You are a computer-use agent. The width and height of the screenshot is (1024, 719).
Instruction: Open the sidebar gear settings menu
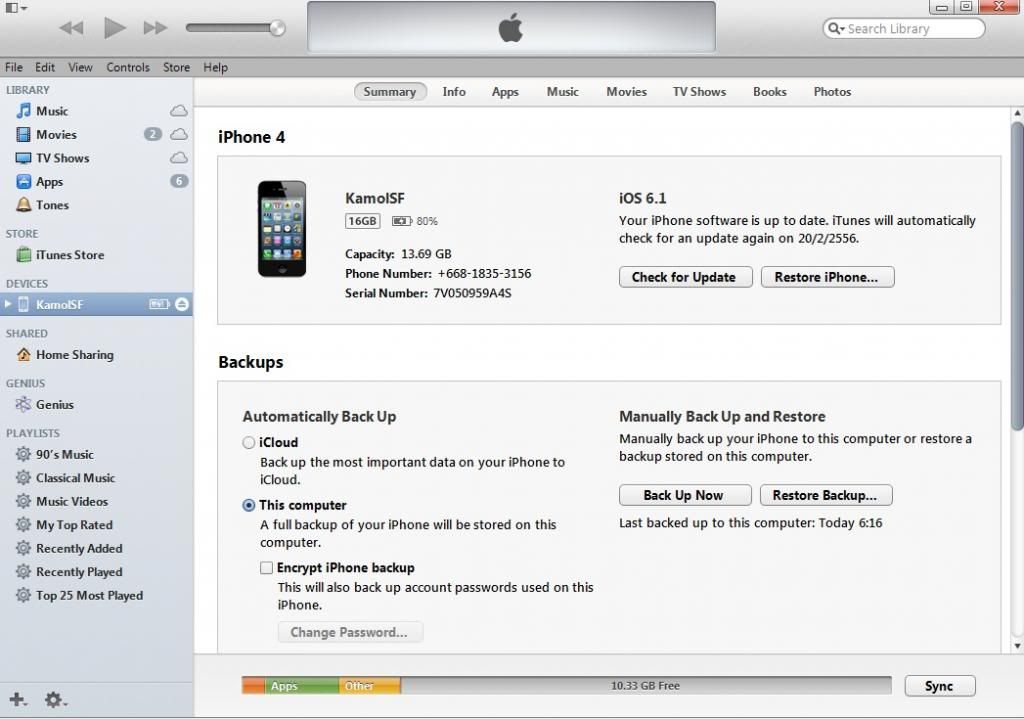55,700
